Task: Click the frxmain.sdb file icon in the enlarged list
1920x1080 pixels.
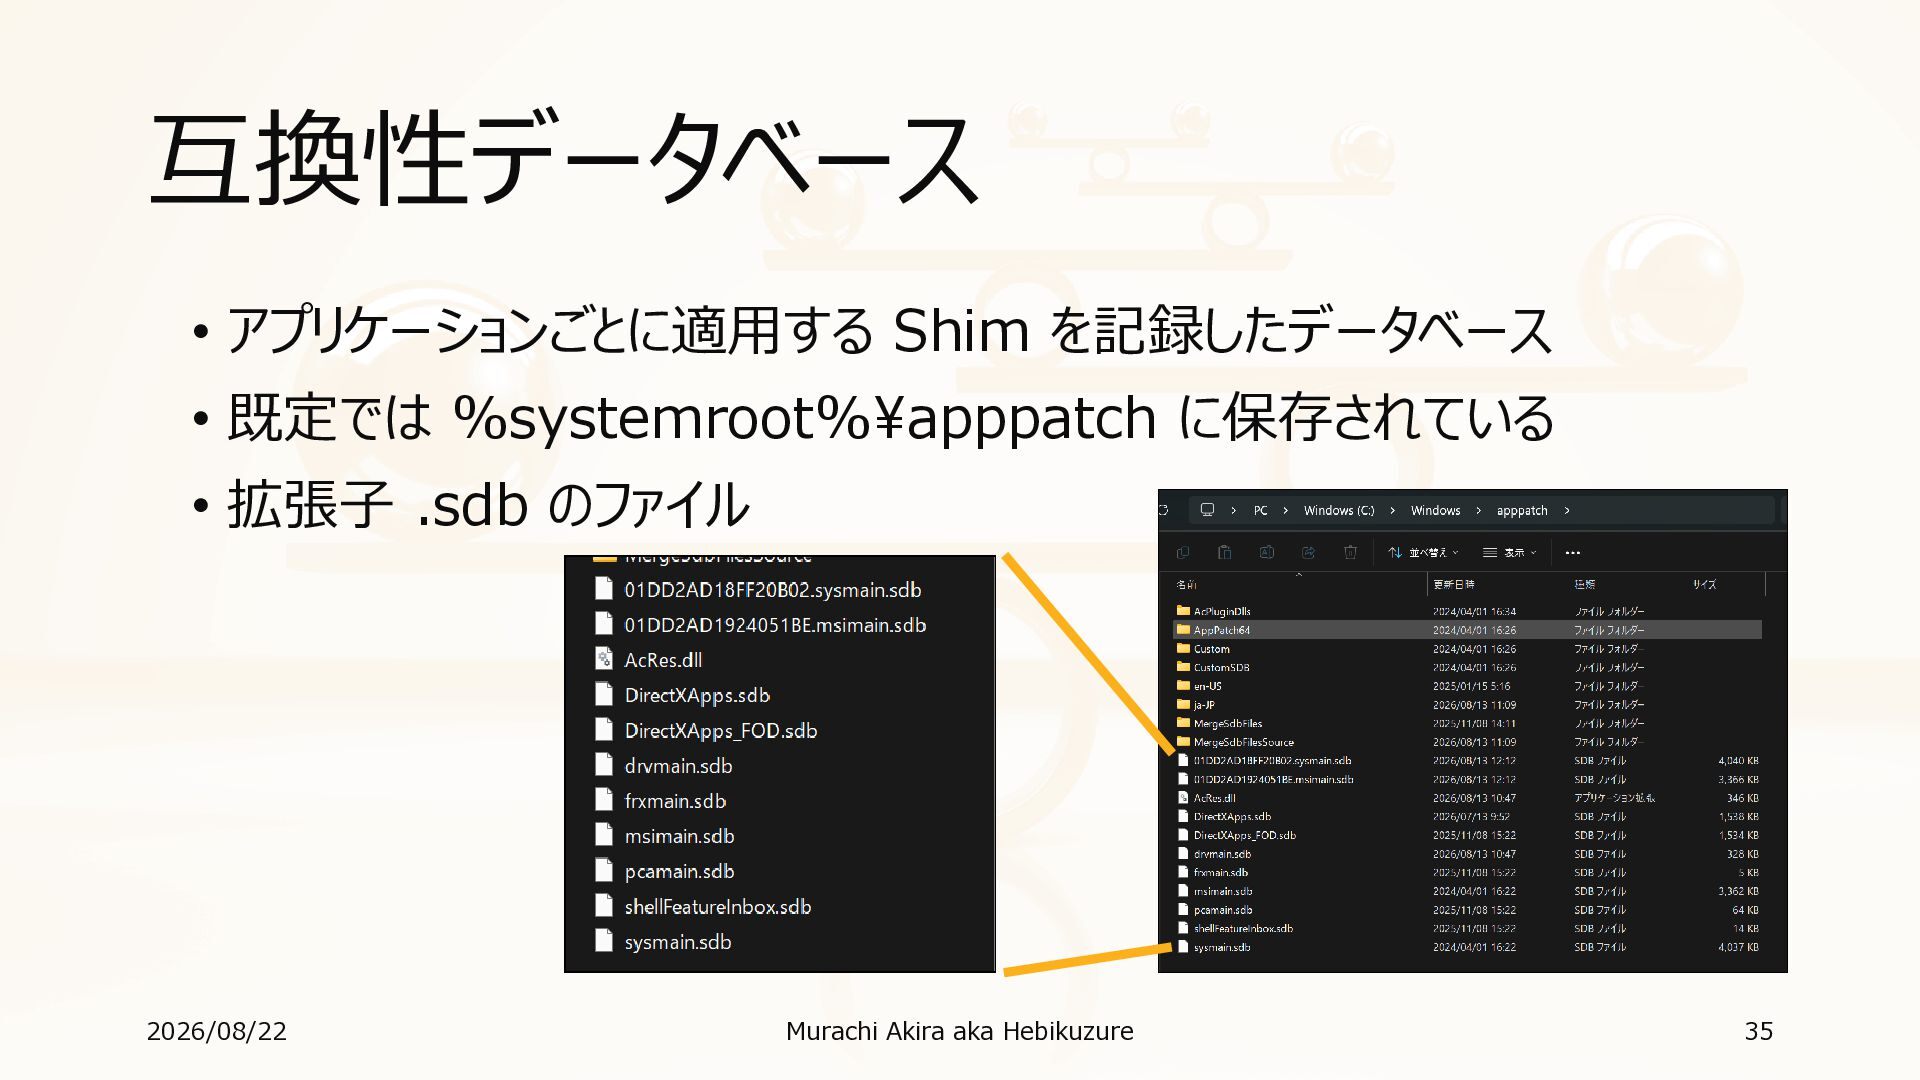Action: 604,800
